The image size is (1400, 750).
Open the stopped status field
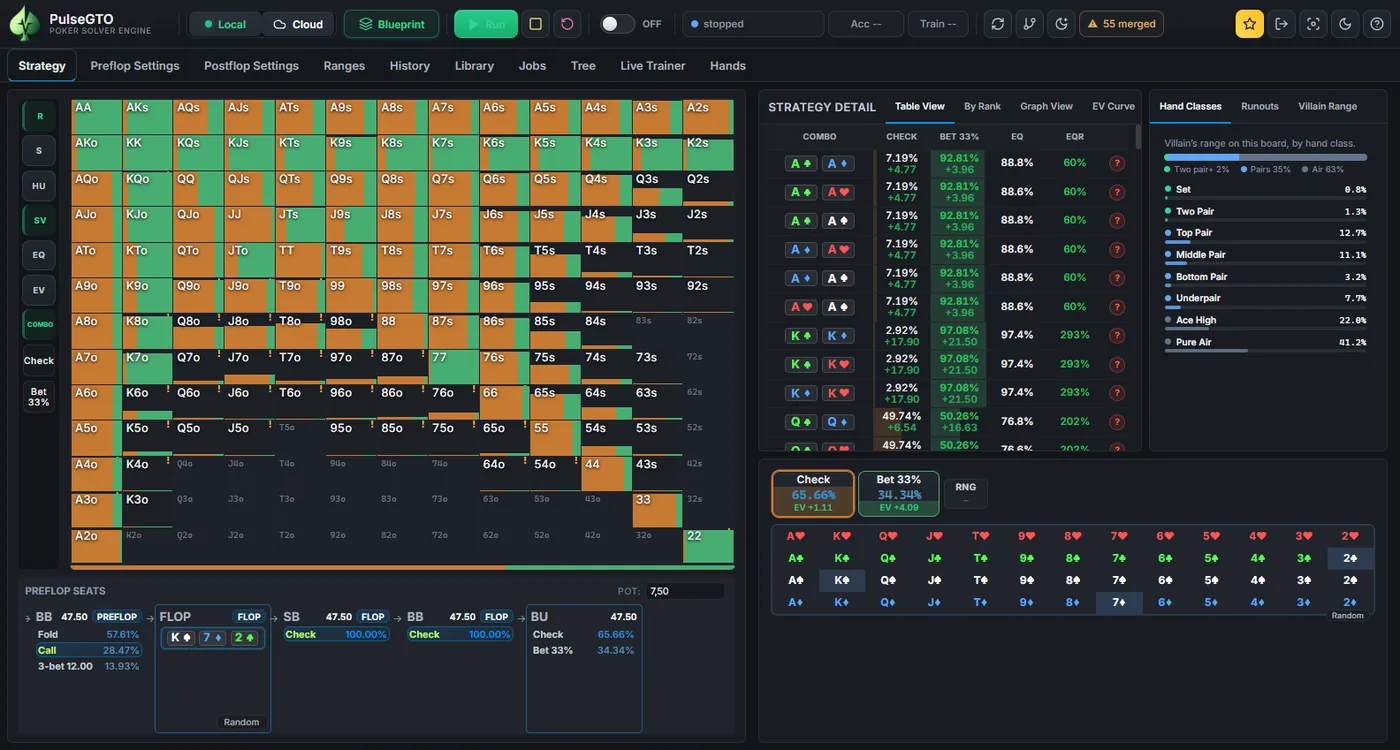[x=753, y=24]
